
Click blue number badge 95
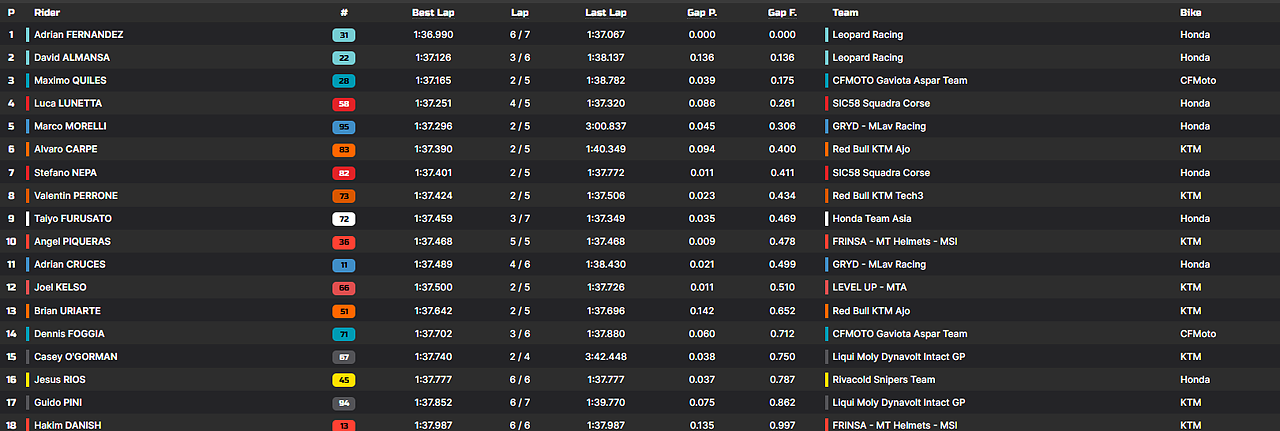click(x=344, y=127)
